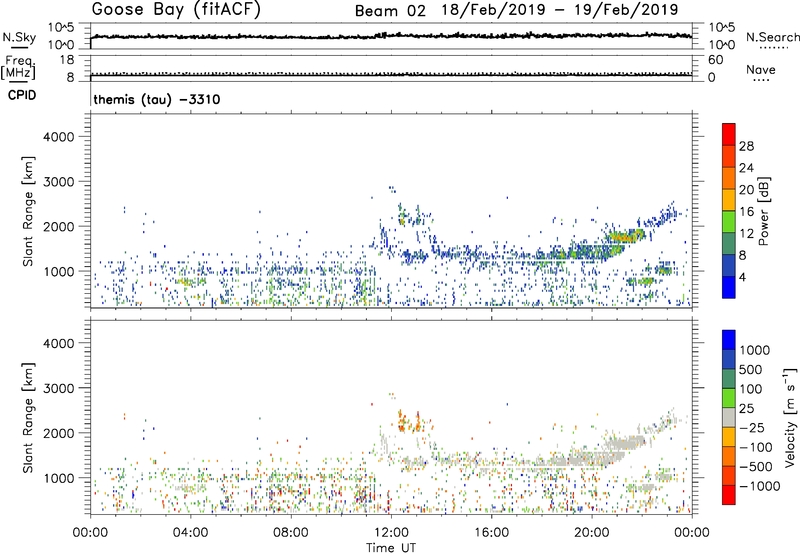
Task: Click the "Goose Bay (fitACF)" plot title
Action: (176, 10)
